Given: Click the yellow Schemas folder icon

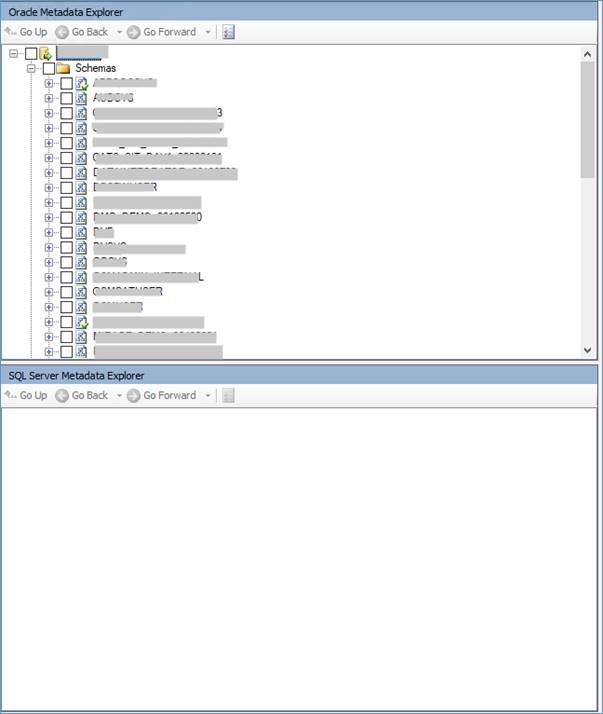Looking at the screenshot, I should [63, 69].
